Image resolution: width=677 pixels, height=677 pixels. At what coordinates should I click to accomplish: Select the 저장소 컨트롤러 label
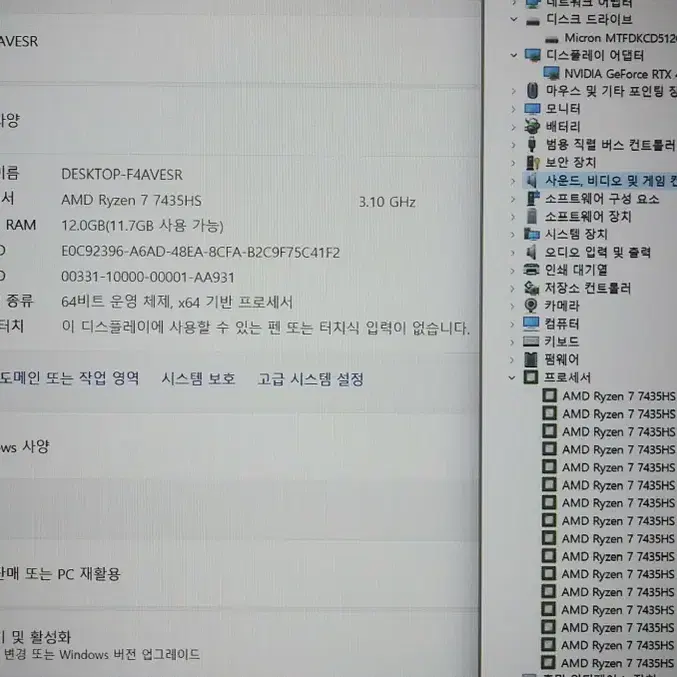(x=587, y=288)
